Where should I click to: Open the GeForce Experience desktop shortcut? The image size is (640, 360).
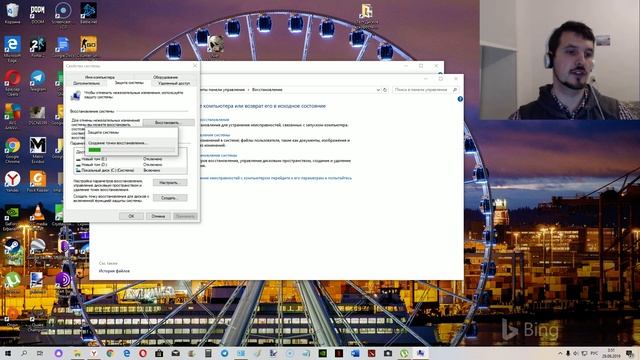pyautogui.click(x=12, y=217)
